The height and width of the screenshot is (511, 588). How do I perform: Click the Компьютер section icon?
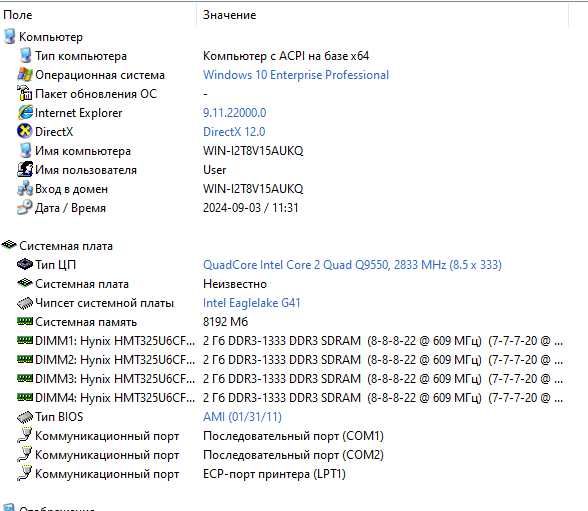click(x=9, y=37)
